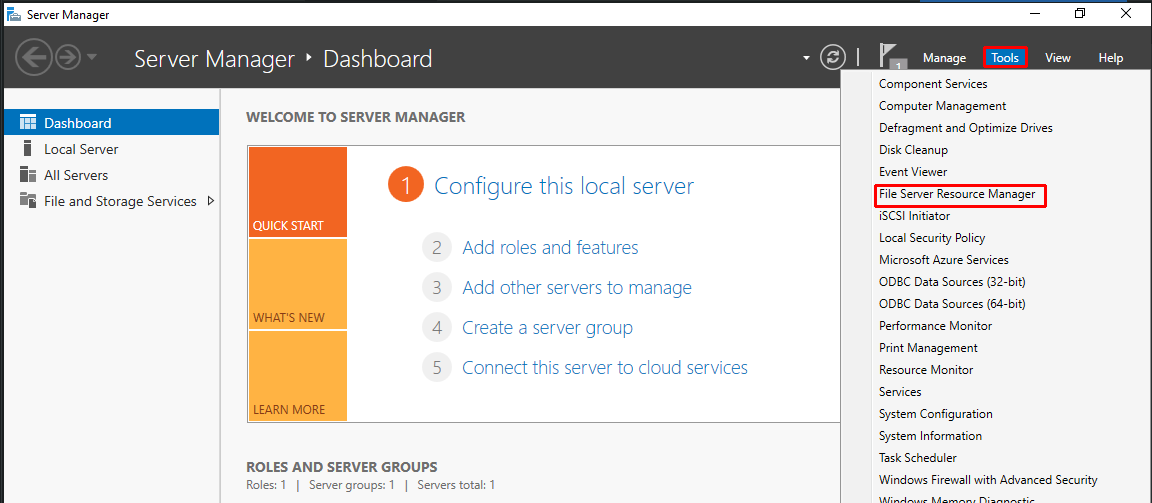Click the Add roles and features link

[550, 248]
